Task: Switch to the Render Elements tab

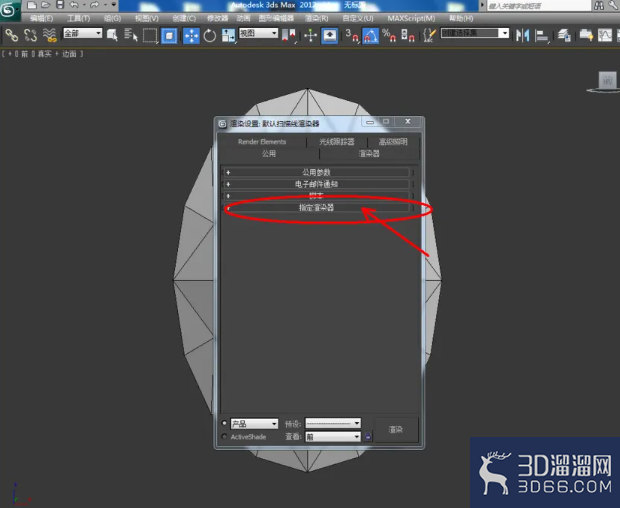Action: [x=262, y=142]
